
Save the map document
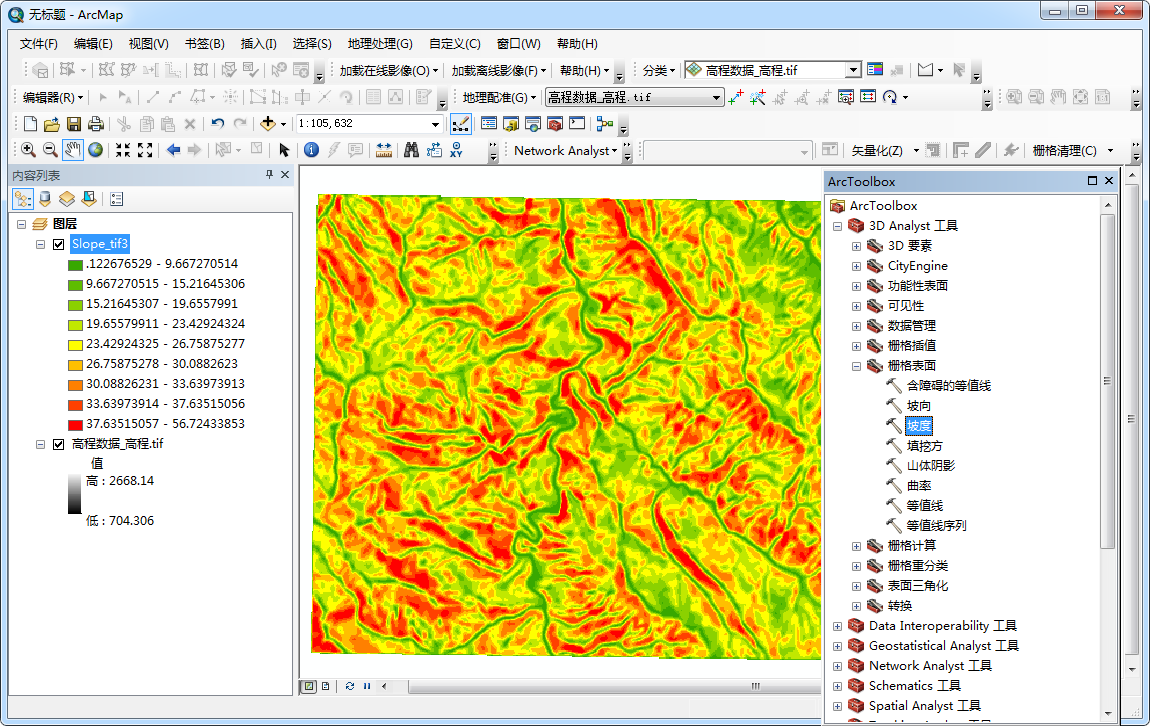(x=73, y=124)
